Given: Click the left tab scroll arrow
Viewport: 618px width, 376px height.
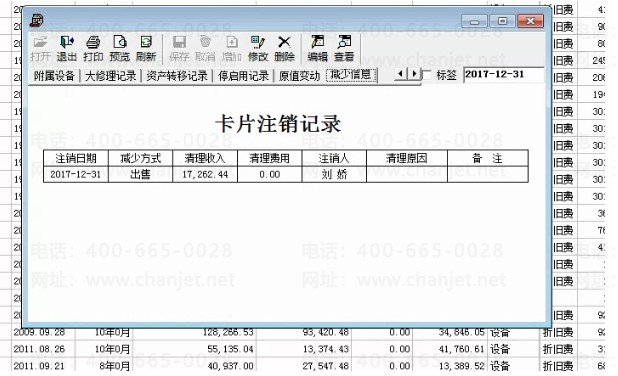Looking at the screenshot, I should [x=400, y=74].
